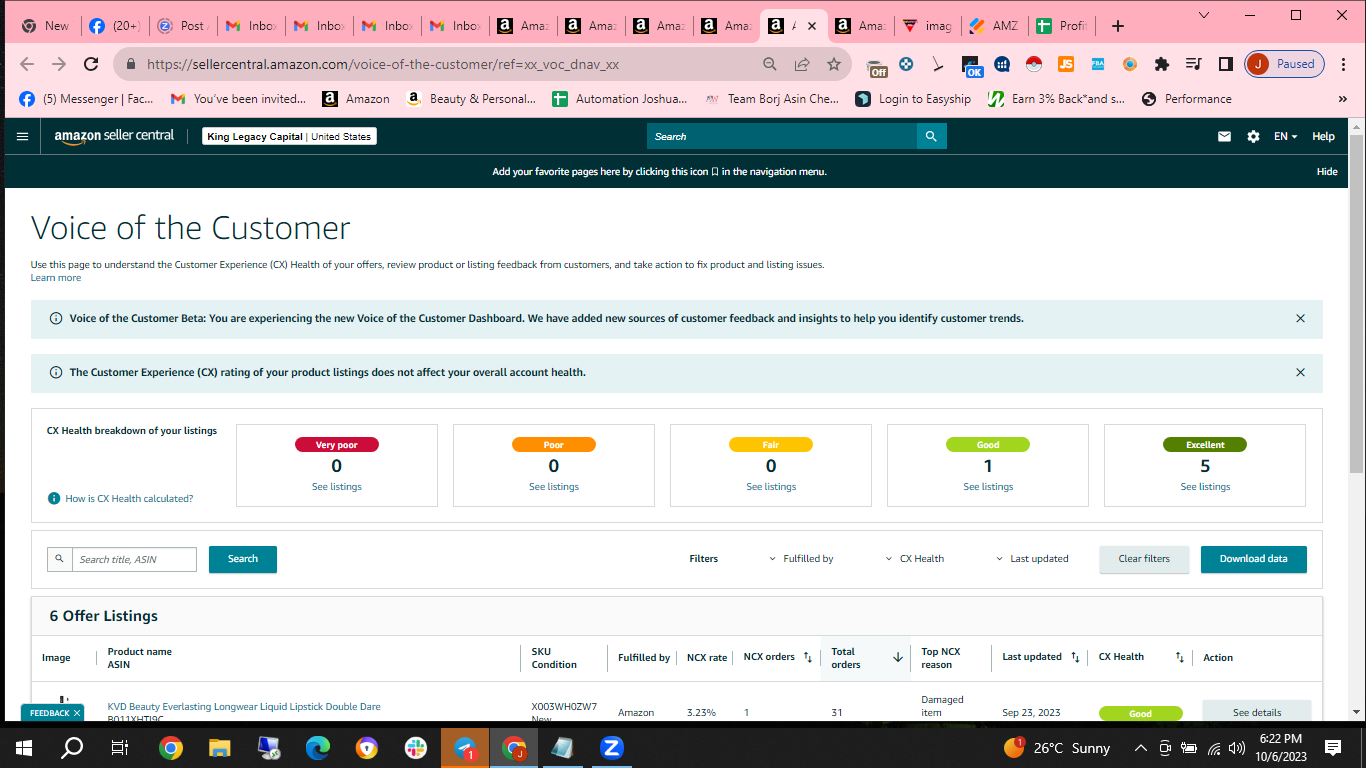The image size is (1366, 768).
Task: Open a new tab with the plus button
Action: tap(1118, 26)
